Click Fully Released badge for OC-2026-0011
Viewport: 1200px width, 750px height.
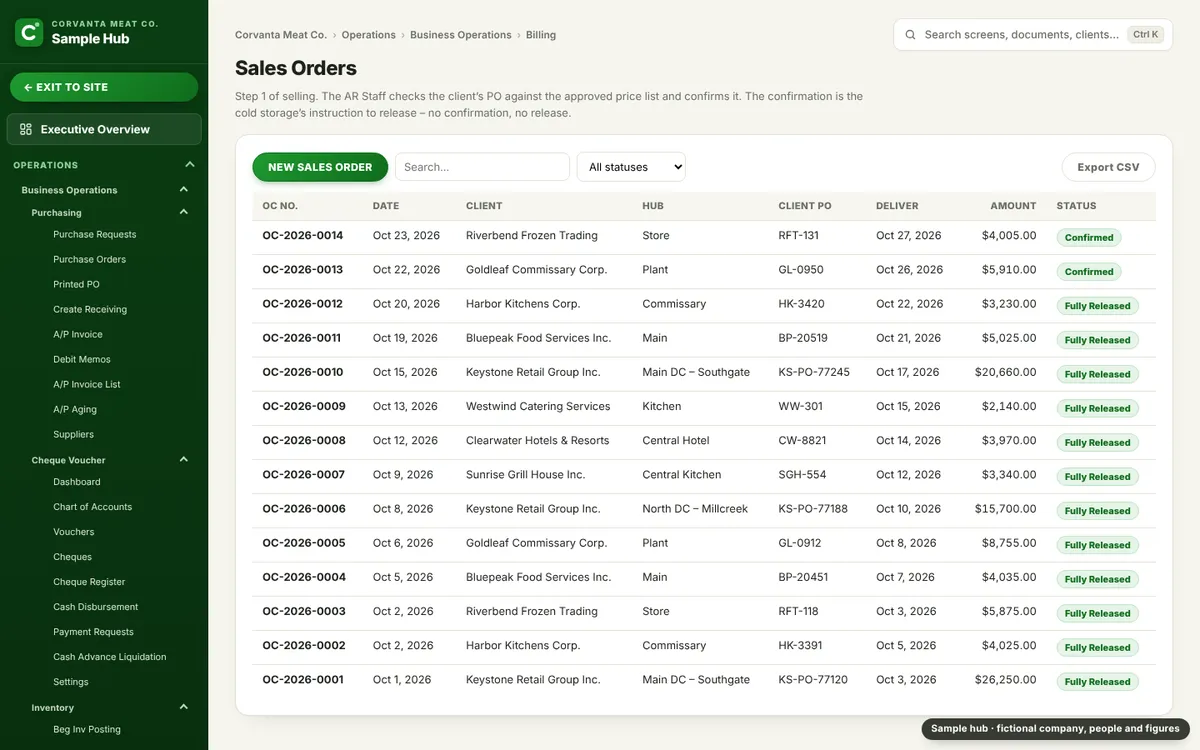click(1097, 340)
